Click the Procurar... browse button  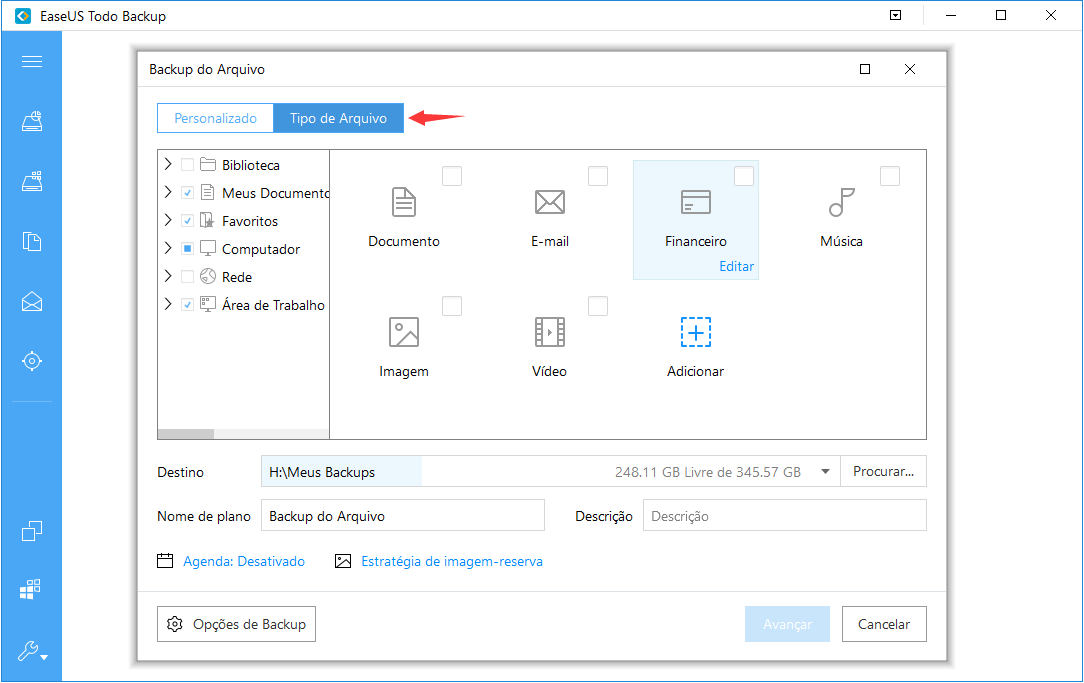pos(884,471)
